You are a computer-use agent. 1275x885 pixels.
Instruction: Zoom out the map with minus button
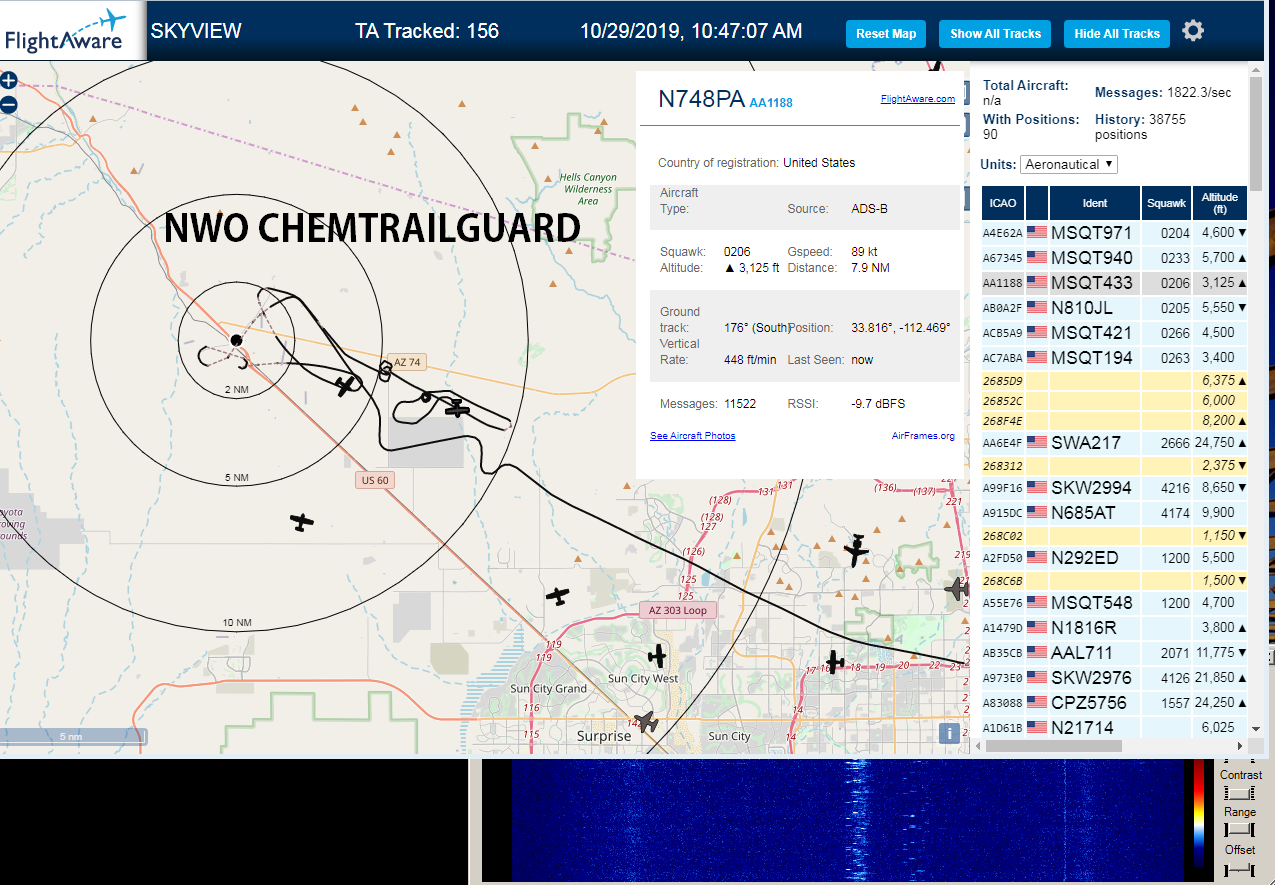click(8, 104)
